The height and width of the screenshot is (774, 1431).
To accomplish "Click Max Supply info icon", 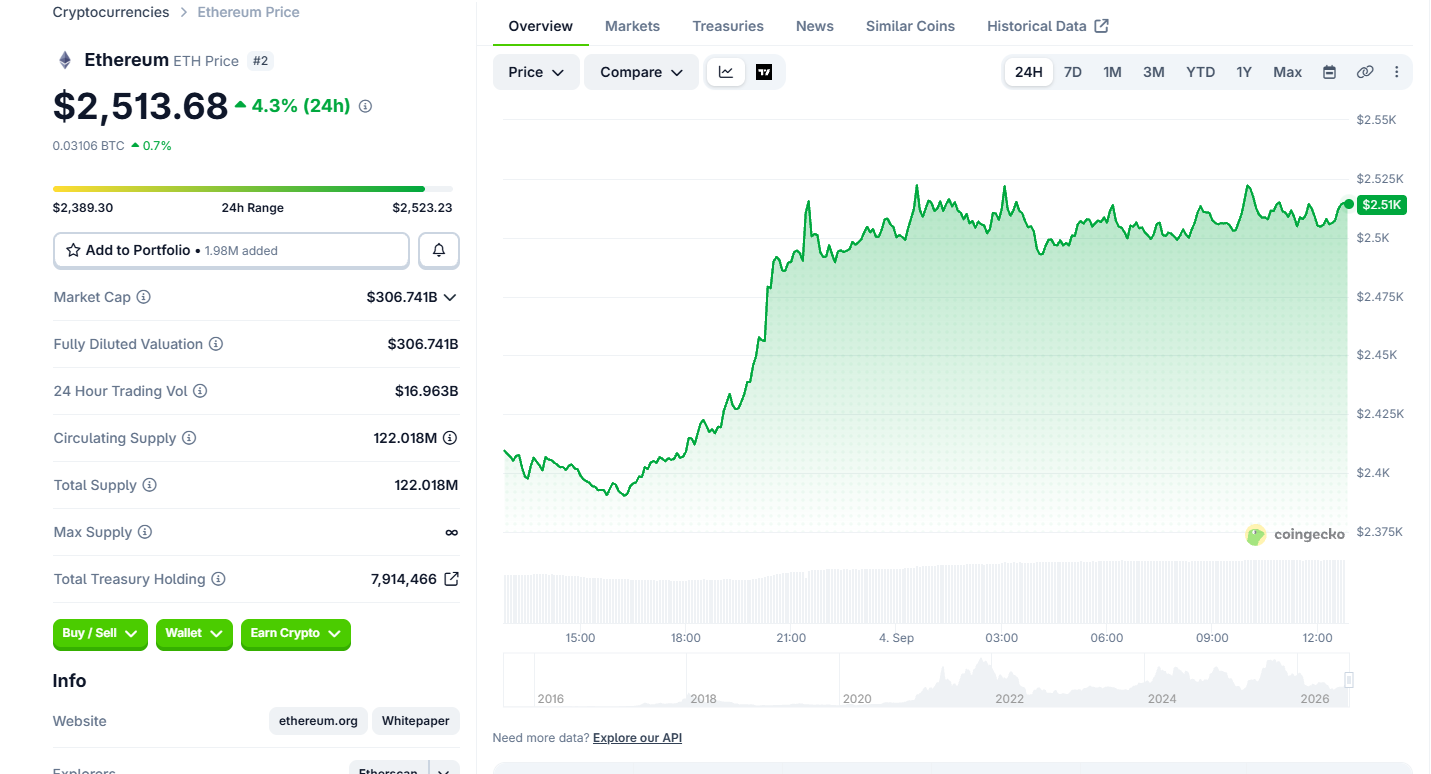I will 145,532.
